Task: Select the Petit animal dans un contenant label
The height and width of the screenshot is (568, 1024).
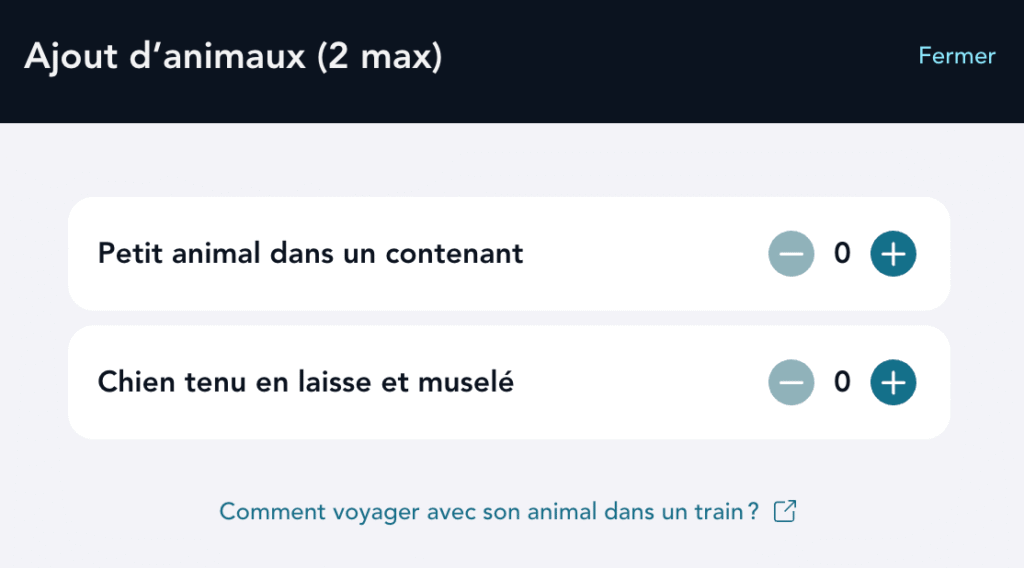Action: tap(310, 254)
